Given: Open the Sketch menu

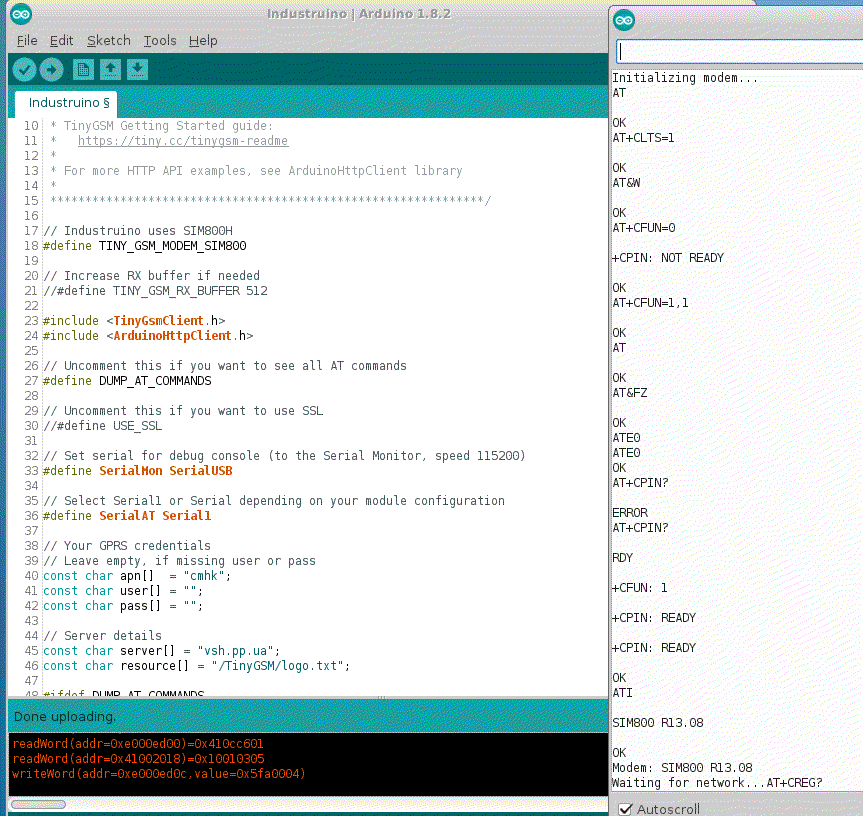Looking at the screenshot, I should point(108,41).
